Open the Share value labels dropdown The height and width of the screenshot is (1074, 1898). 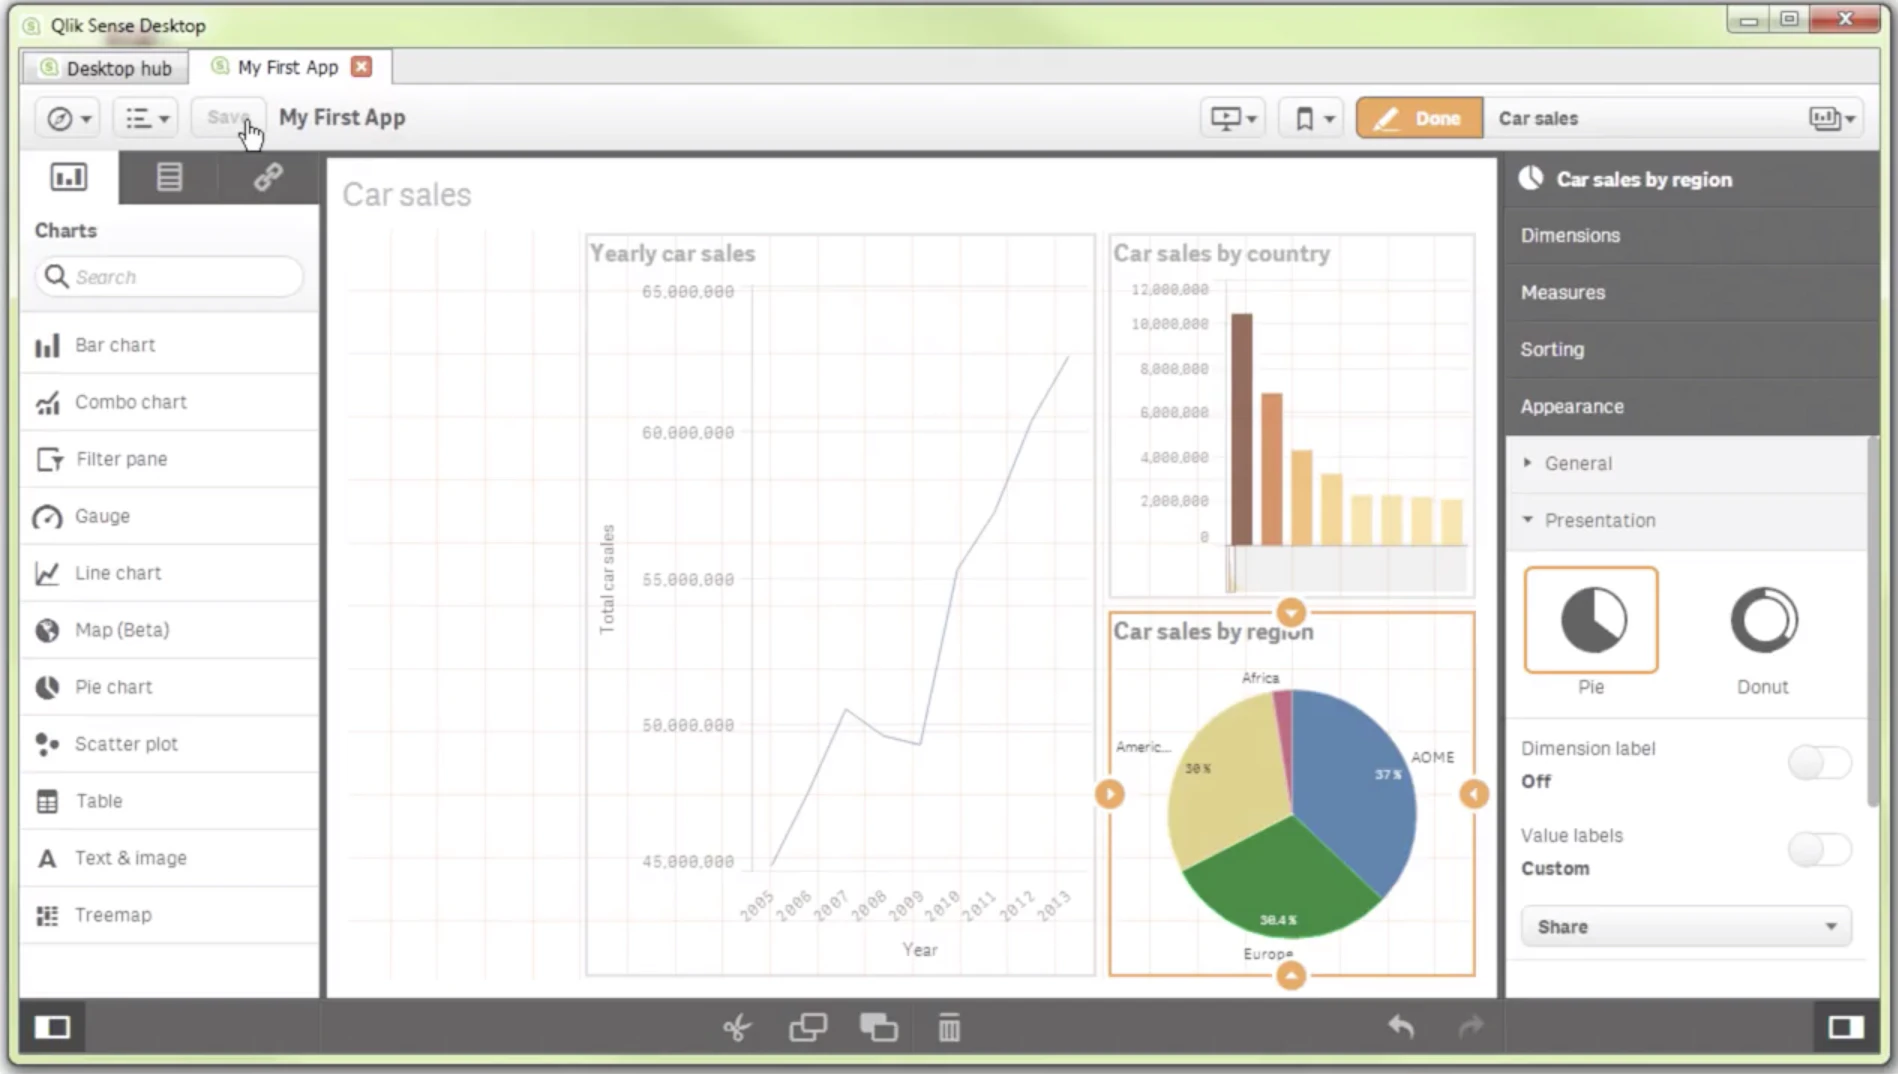tap(1685, 926)
